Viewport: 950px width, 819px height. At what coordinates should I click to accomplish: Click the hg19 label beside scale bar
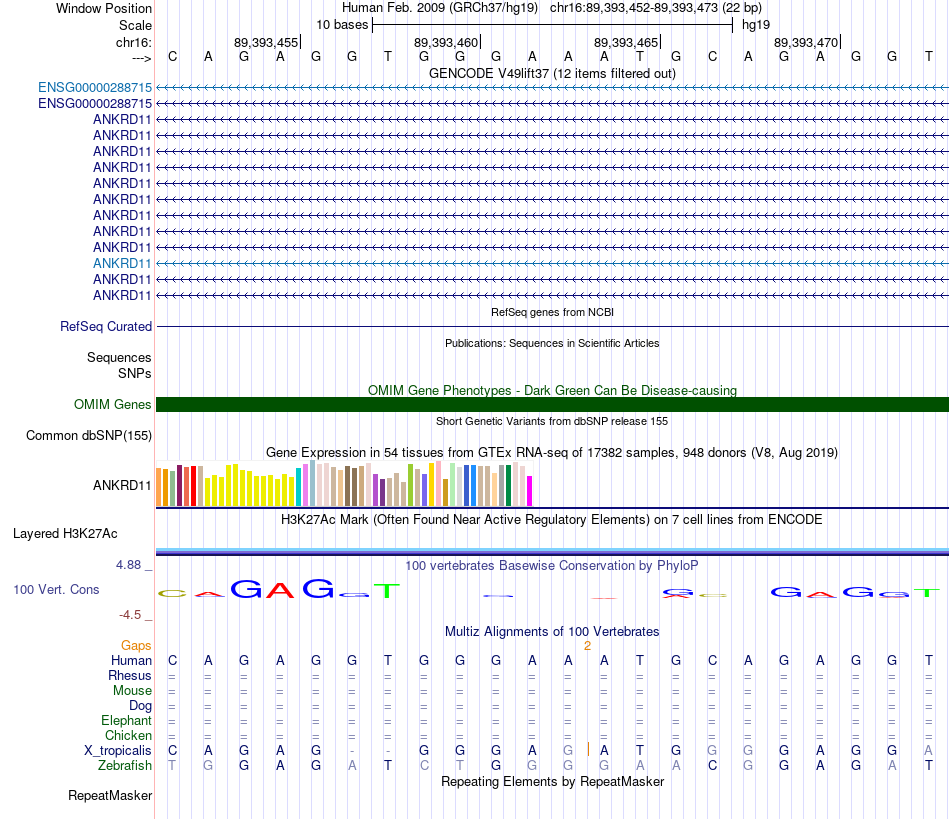tap(756, 25)
